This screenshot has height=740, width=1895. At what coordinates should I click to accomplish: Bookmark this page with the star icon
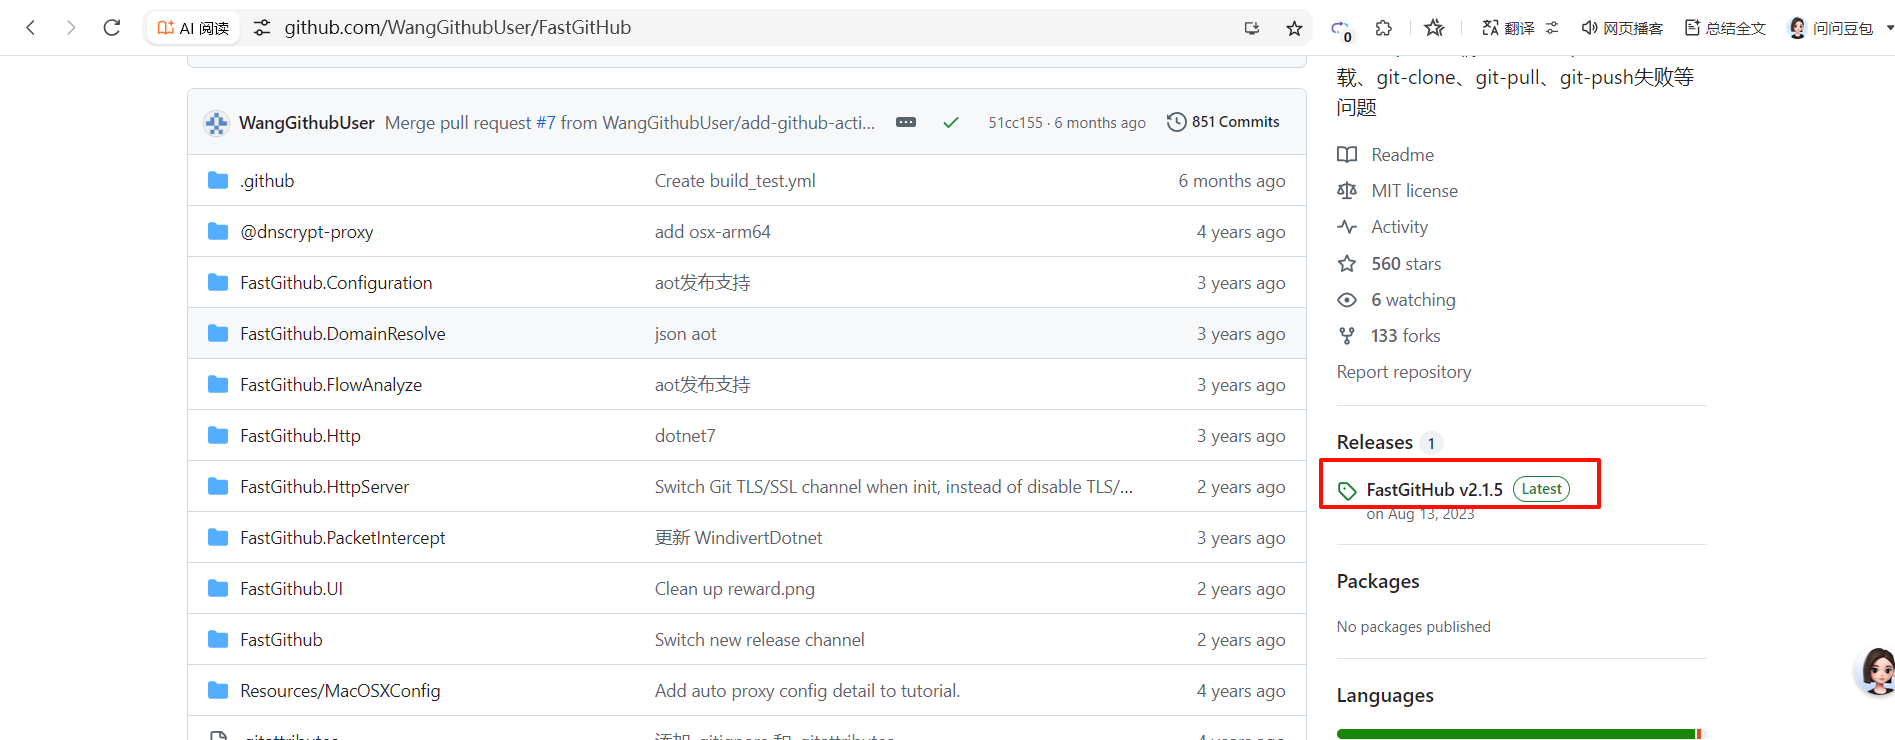(x=1294, y=28)
